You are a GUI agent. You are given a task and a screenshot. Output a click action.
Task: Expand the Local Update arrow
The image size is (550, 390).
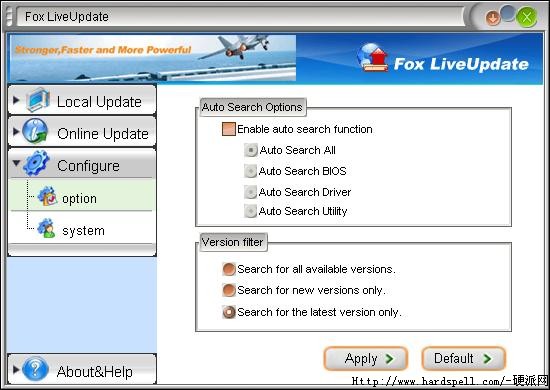pyautogui.click(x=16, y=100)
